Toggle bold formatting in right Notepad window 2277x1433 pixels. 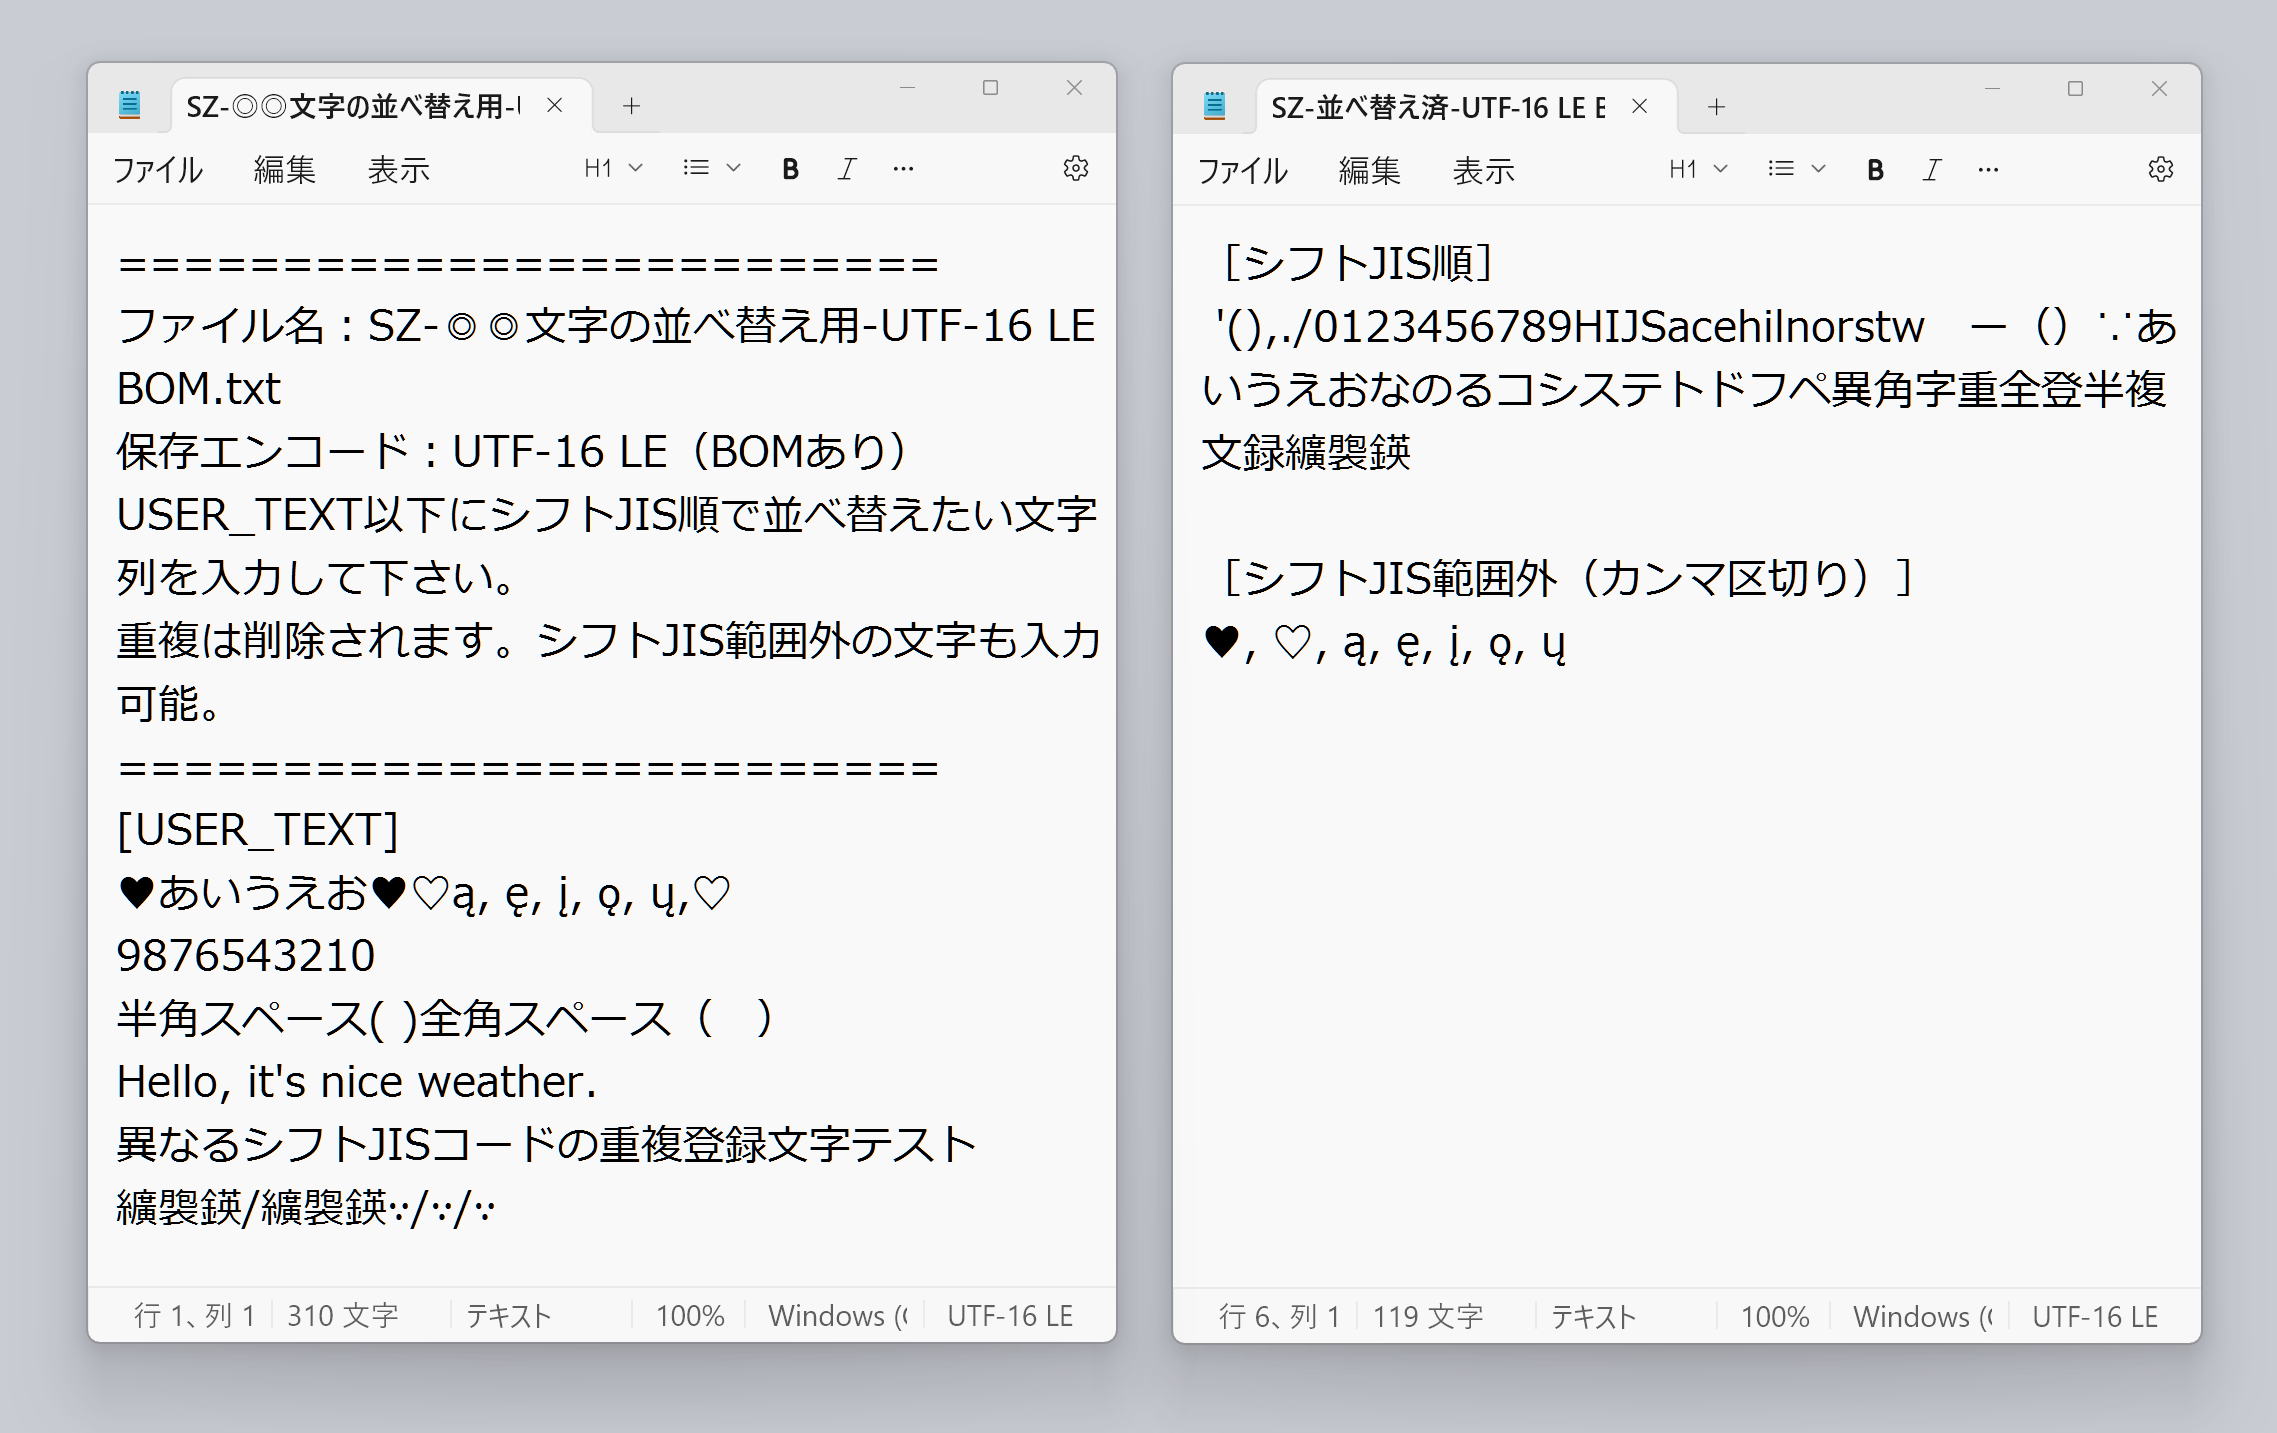point(1875,170)
